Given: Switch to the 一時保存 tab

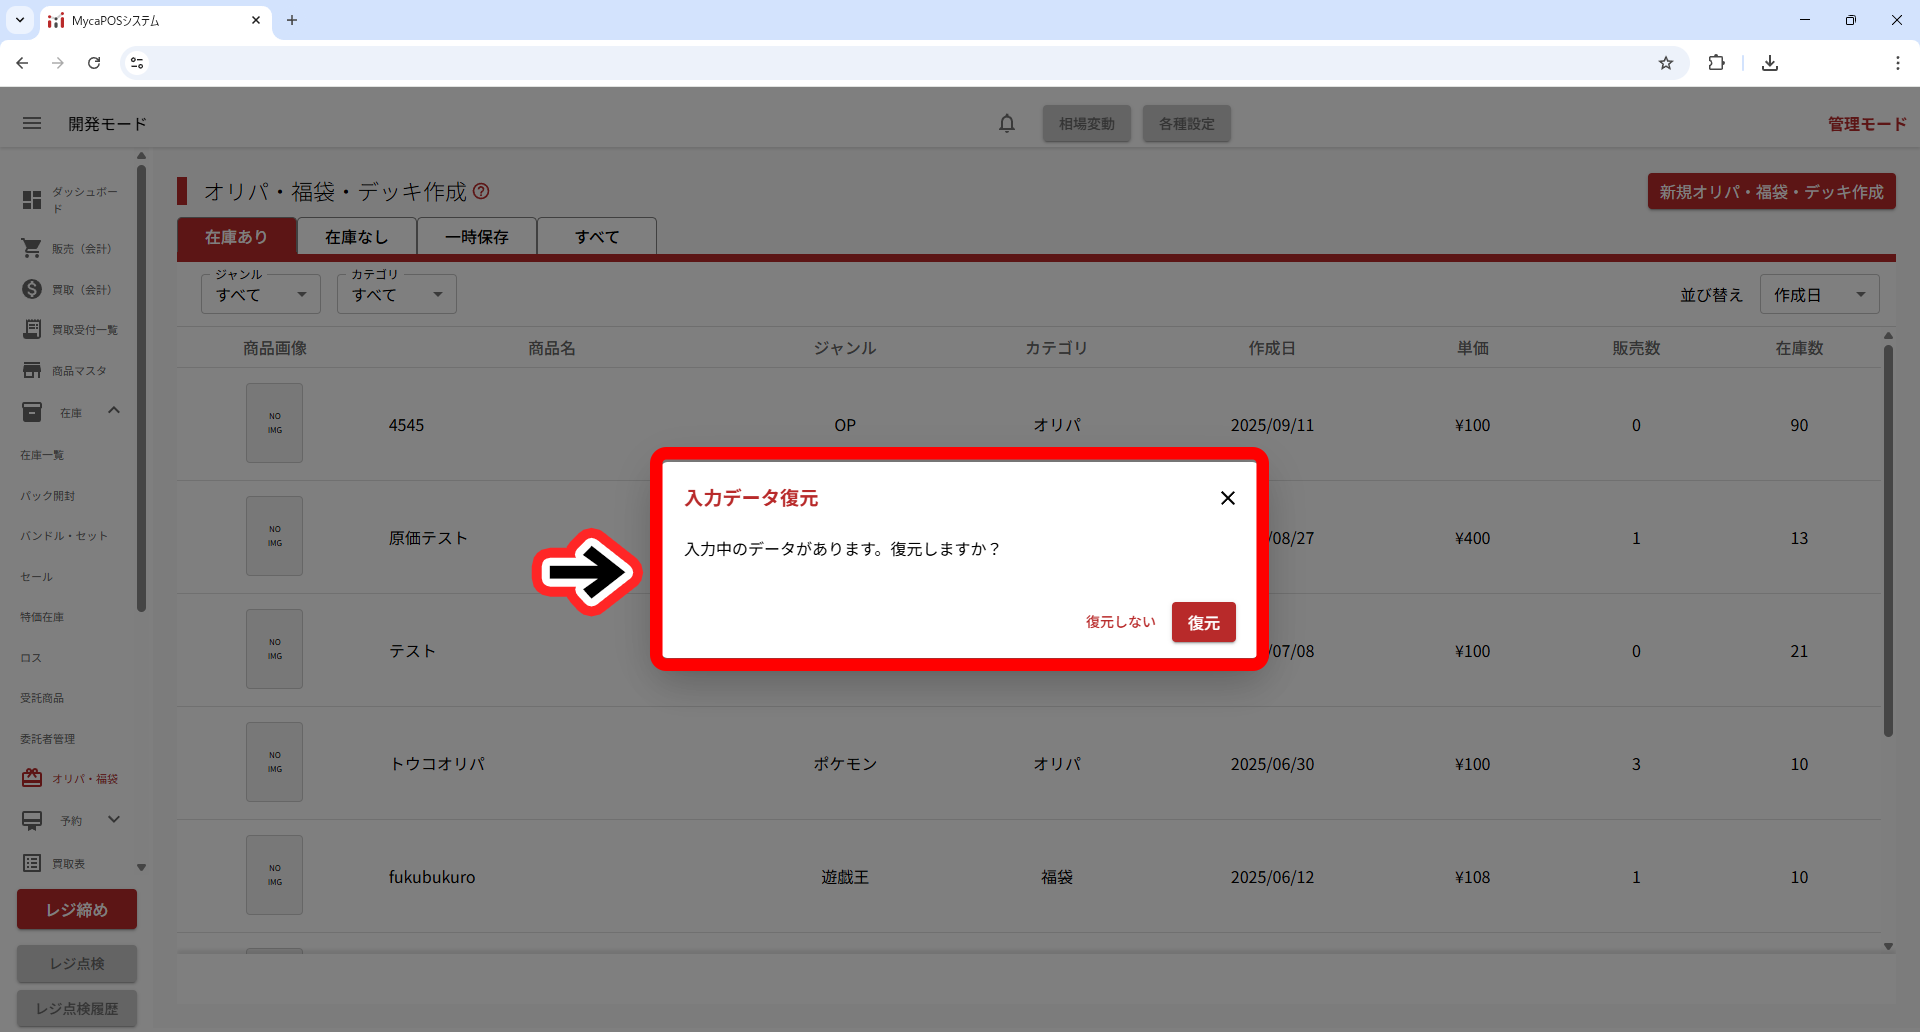Looking at the screenshot, I should (477, 237).
